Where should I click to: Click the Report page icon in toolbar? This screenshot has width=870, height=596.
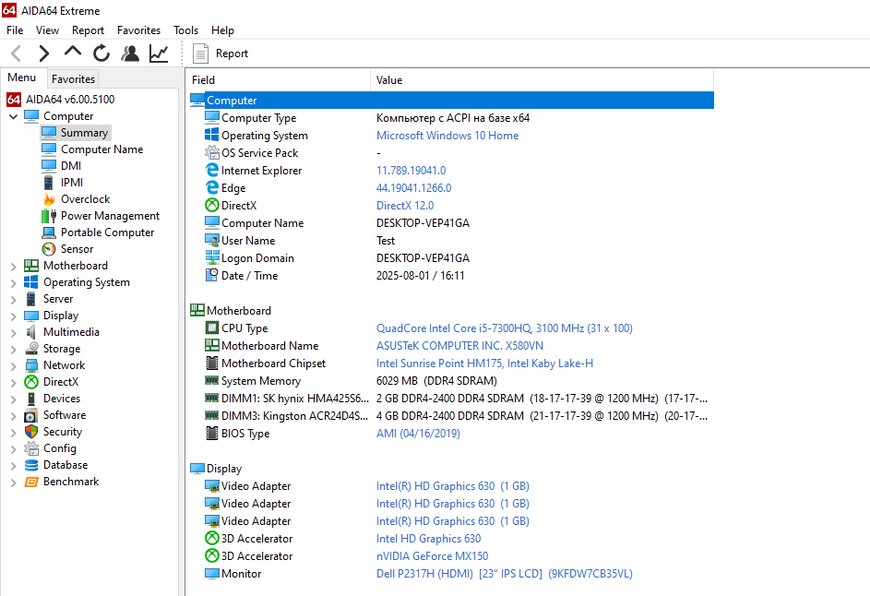200,53
